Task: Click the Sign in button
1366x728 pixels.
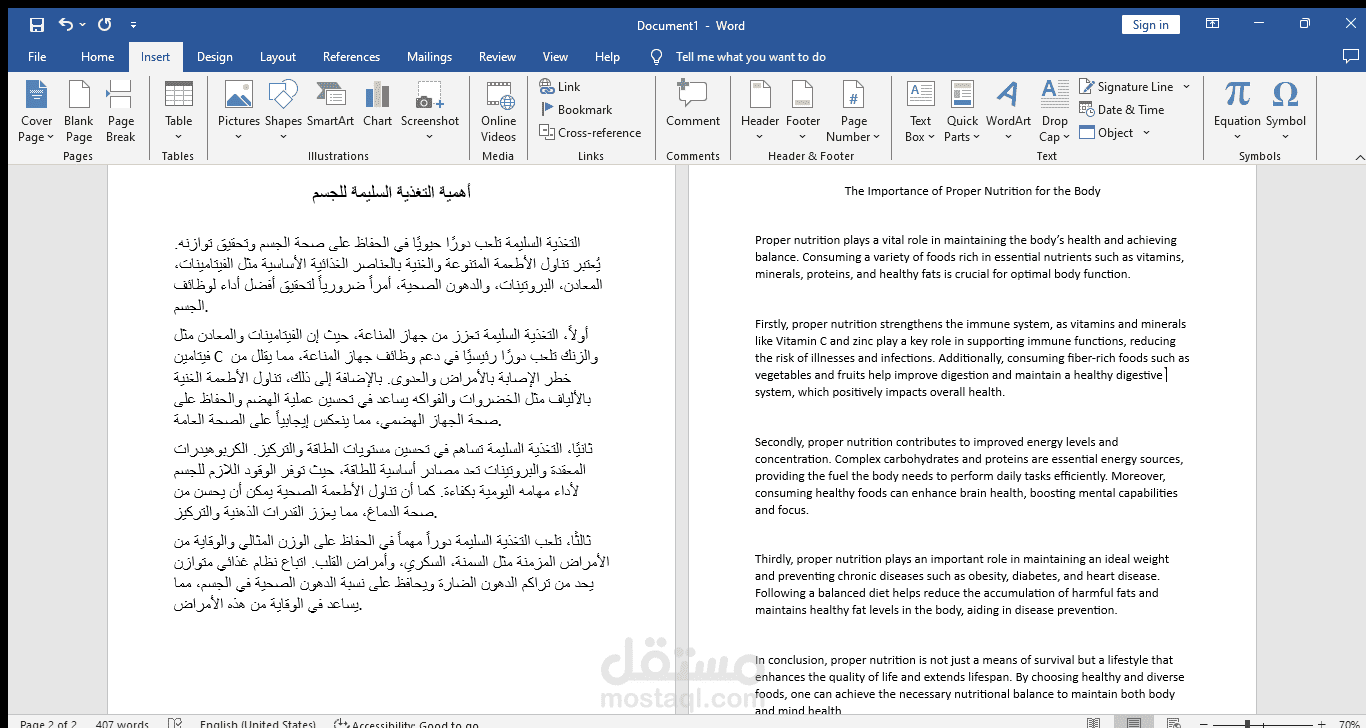Action: [1151, 25]
